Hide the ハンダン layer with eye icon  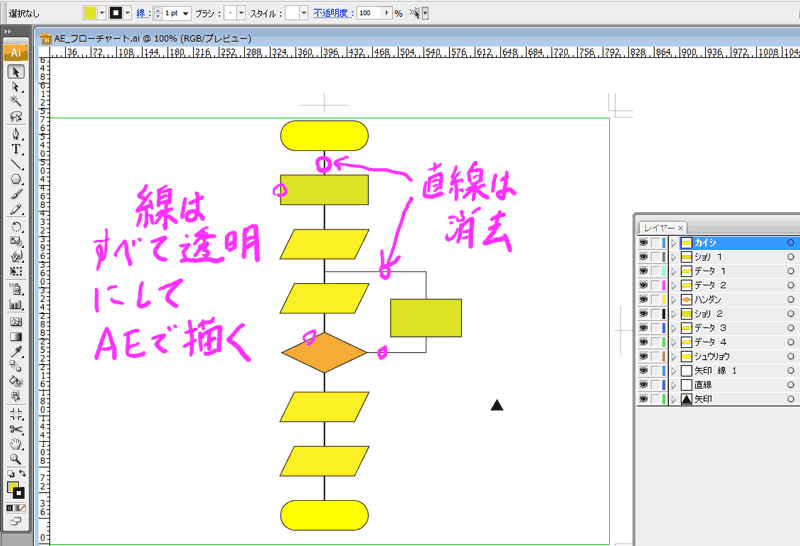pos(643,299)
